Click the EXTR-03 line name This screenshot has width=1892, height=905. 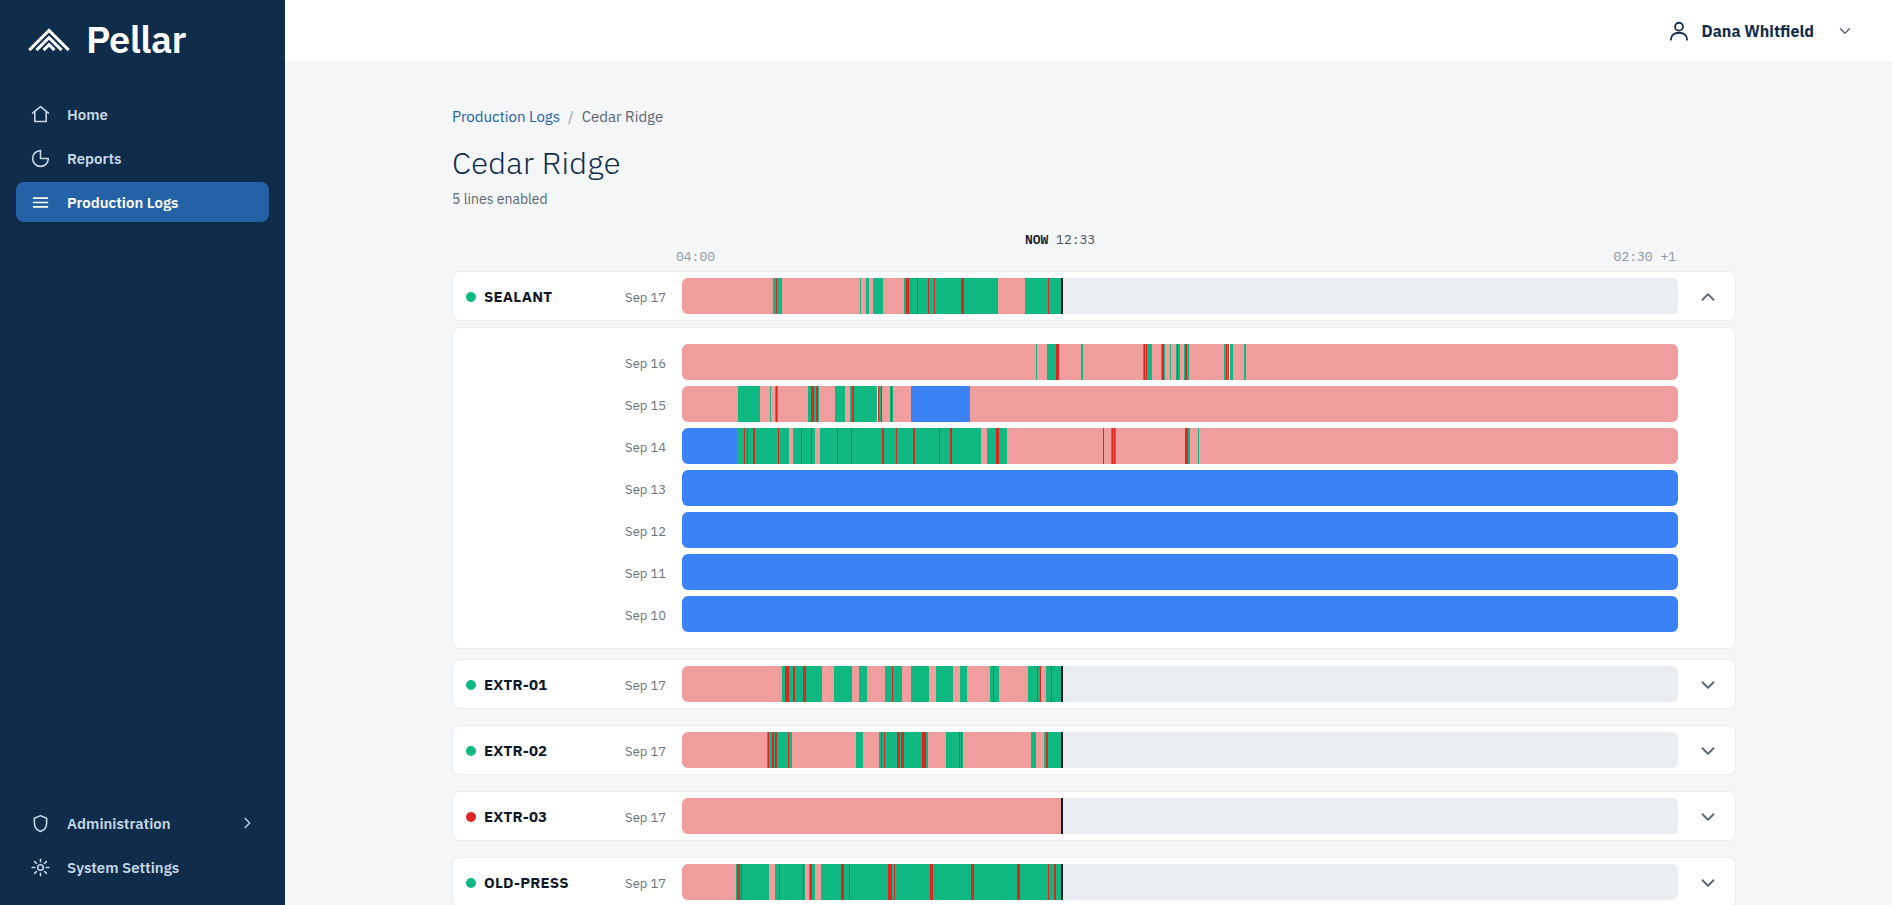click(x=515, y=817)
